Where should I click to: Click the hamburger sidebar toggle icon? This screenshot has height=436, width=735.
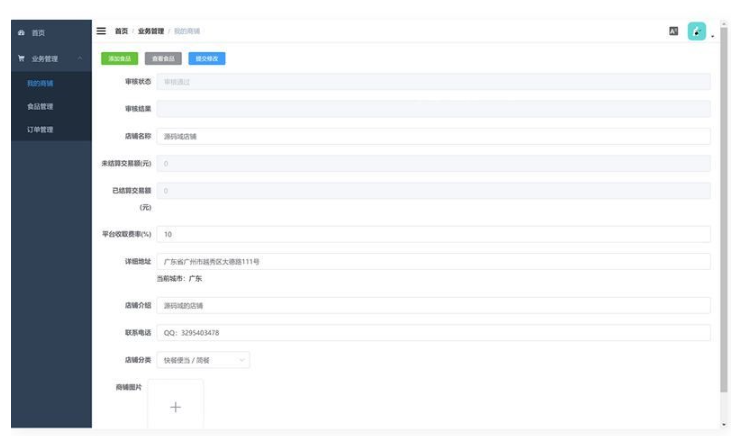[101, 31]
